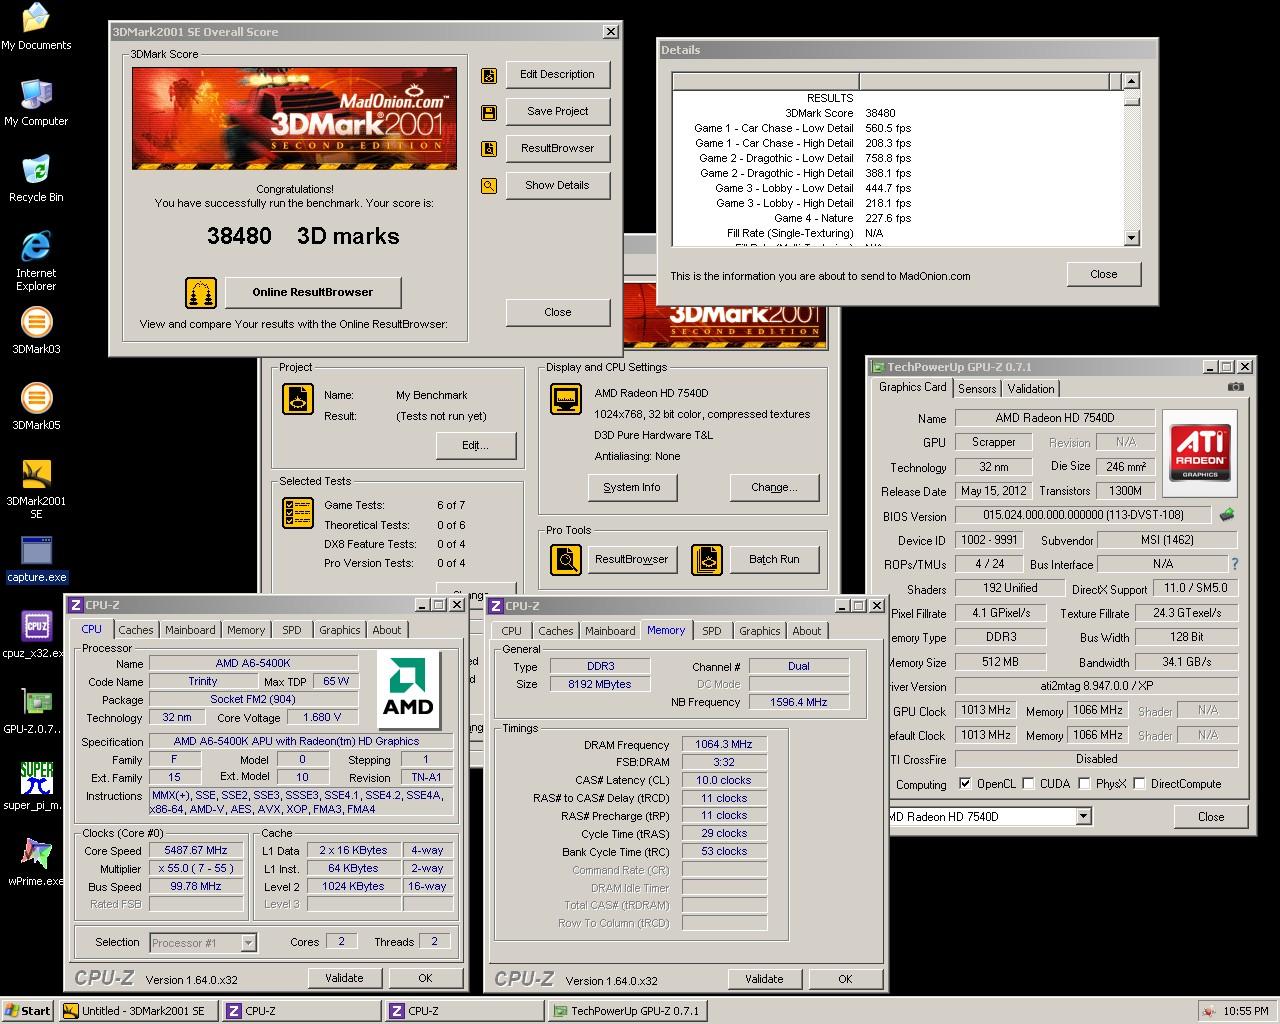Click Save Project button
Viewport: 1280px width, 1024px height.
[x=557, y=112]
